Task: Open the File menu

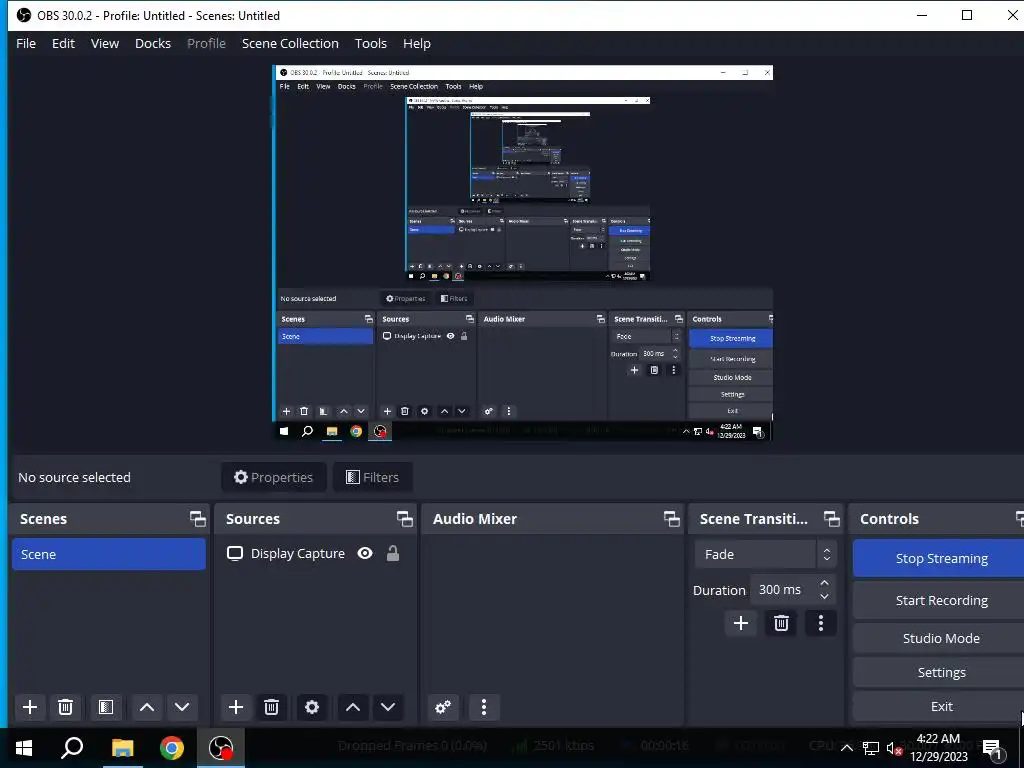Action: (x=26, y=44)
